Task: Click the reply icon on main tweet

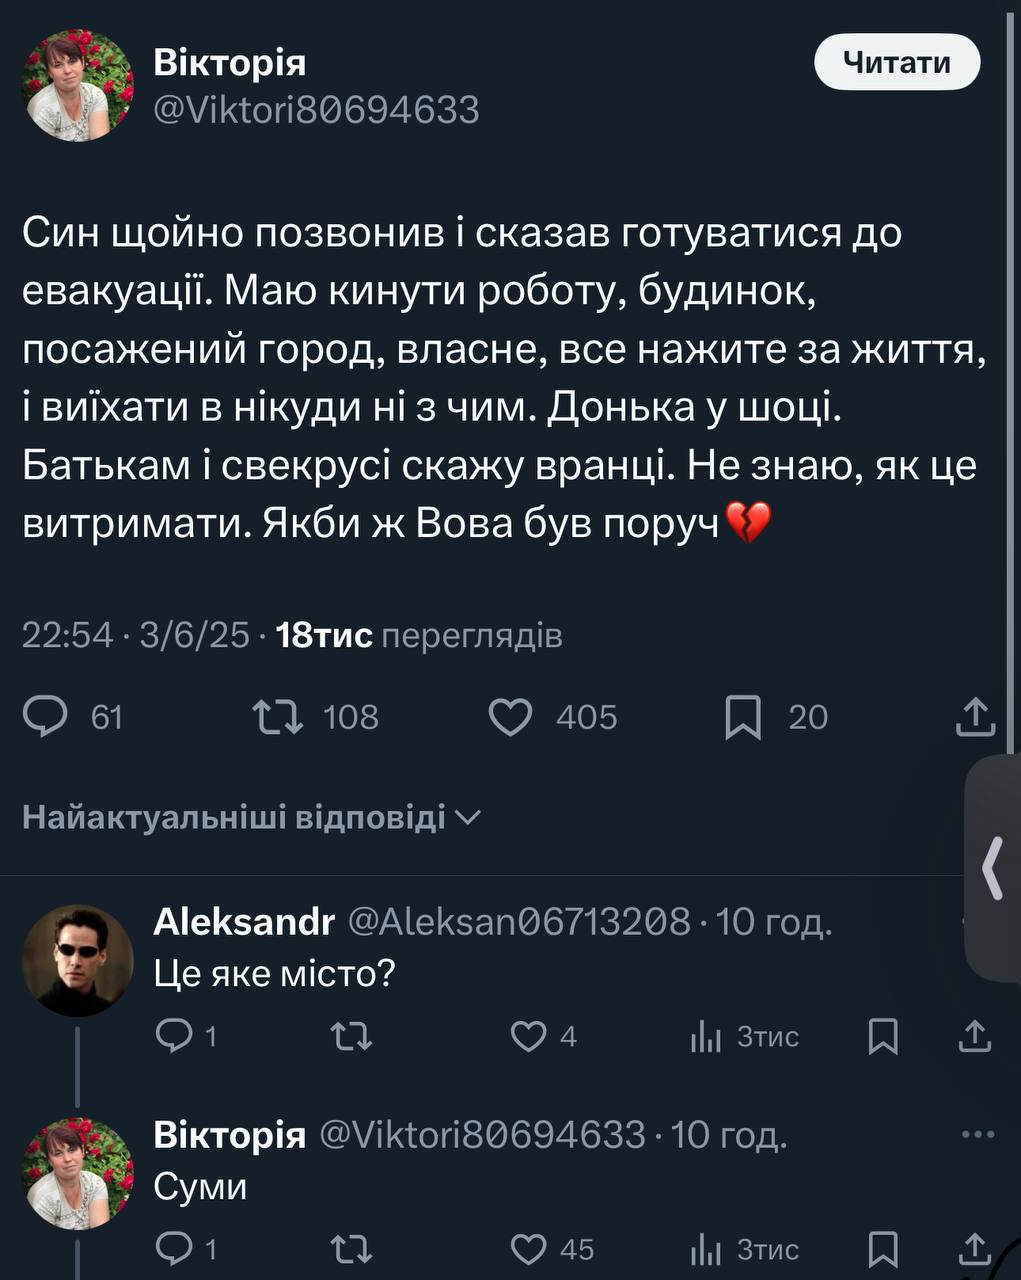Action: pyautogui.click(x=46, y=717)
